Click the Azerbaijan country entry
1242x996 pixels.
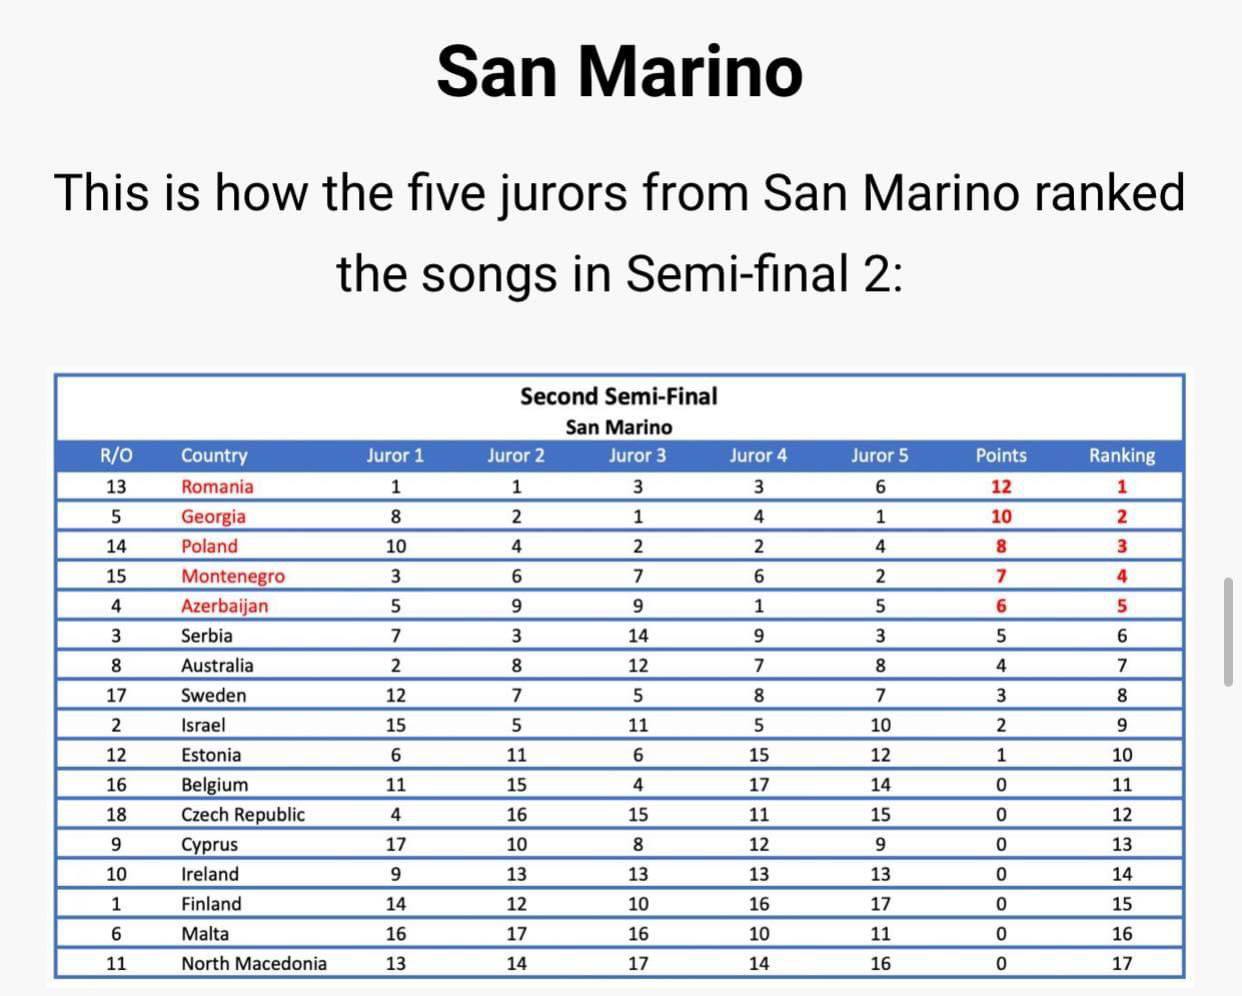click(x=225, y=606)
